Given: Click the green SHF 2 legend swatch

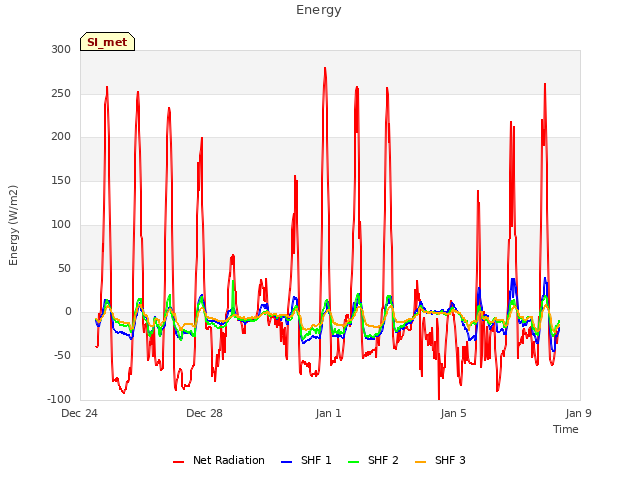Looking at the screenshot, I should coord(353,462).
